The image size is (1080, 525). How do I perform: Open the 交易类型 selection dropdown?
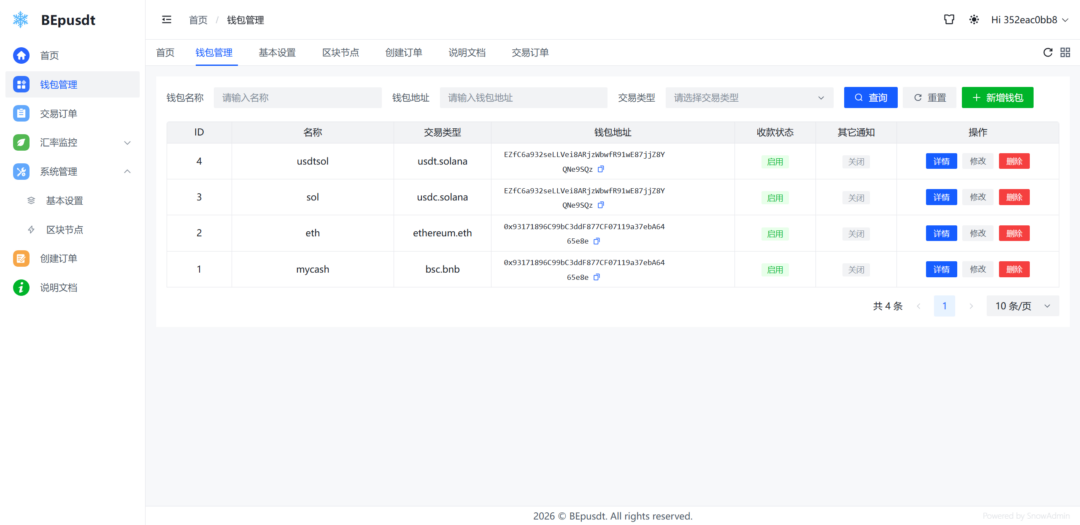[x=749, y=98]
